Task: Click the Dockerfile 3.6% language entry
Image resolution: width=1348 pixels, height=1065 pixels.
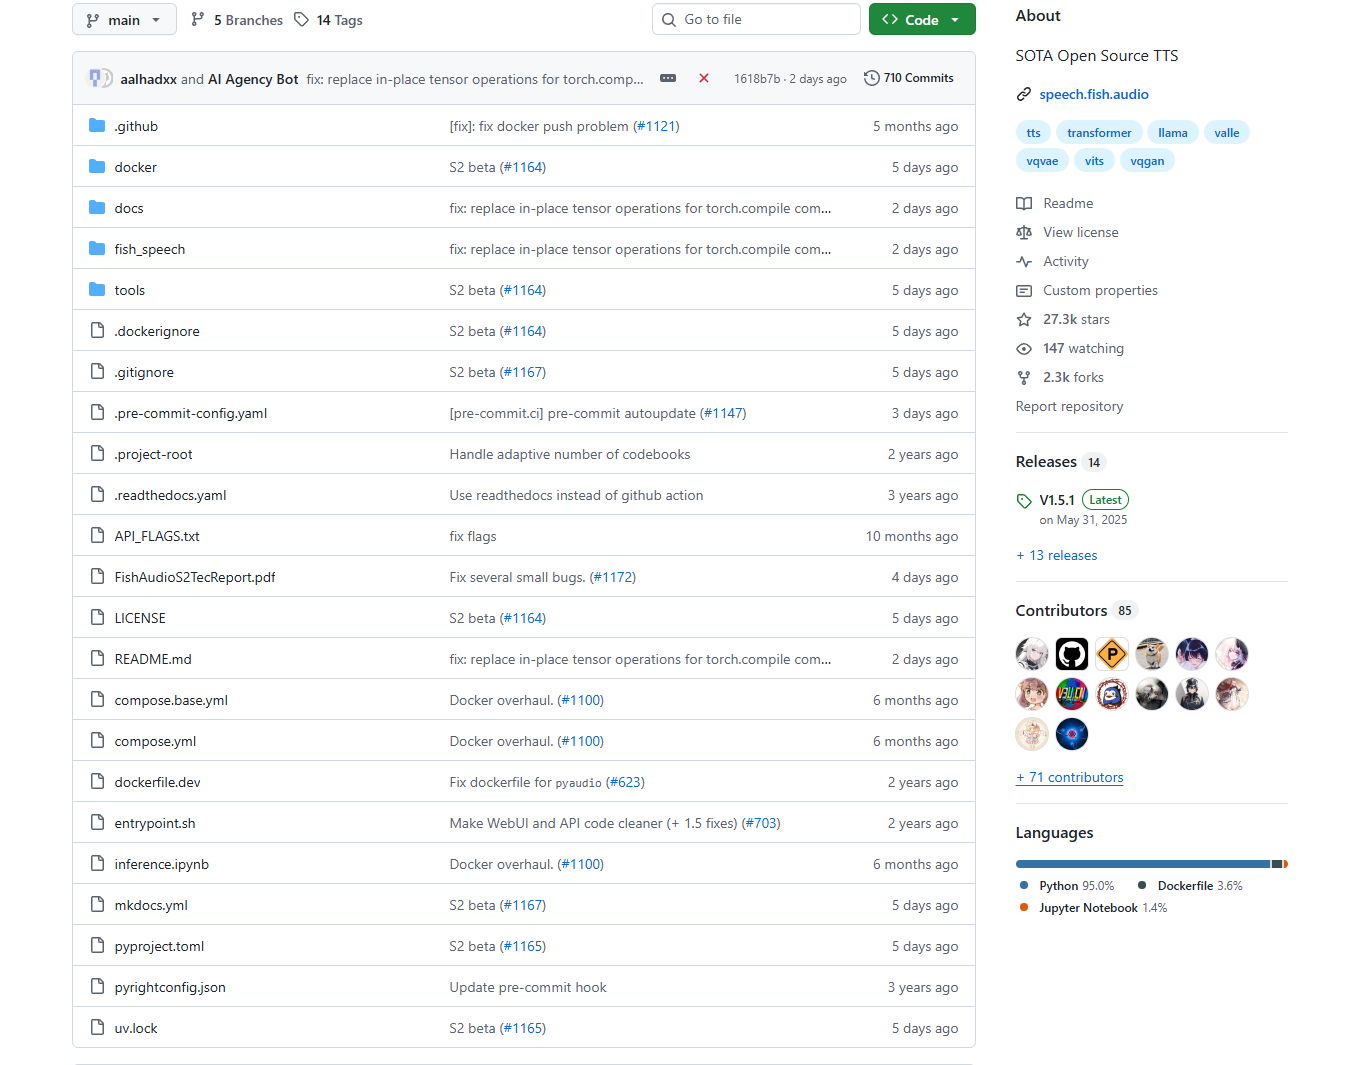Action: (x=1190, y=886)
